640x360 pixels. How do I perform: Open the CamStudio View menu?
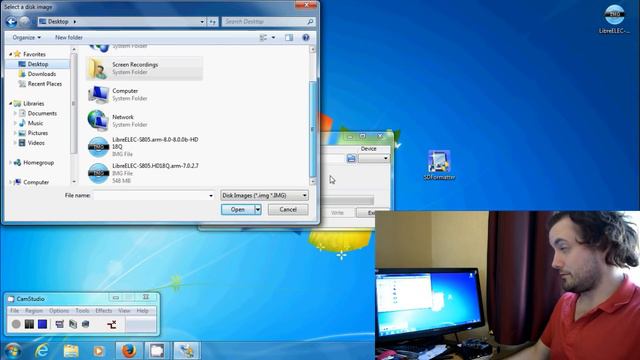(124, 311)
